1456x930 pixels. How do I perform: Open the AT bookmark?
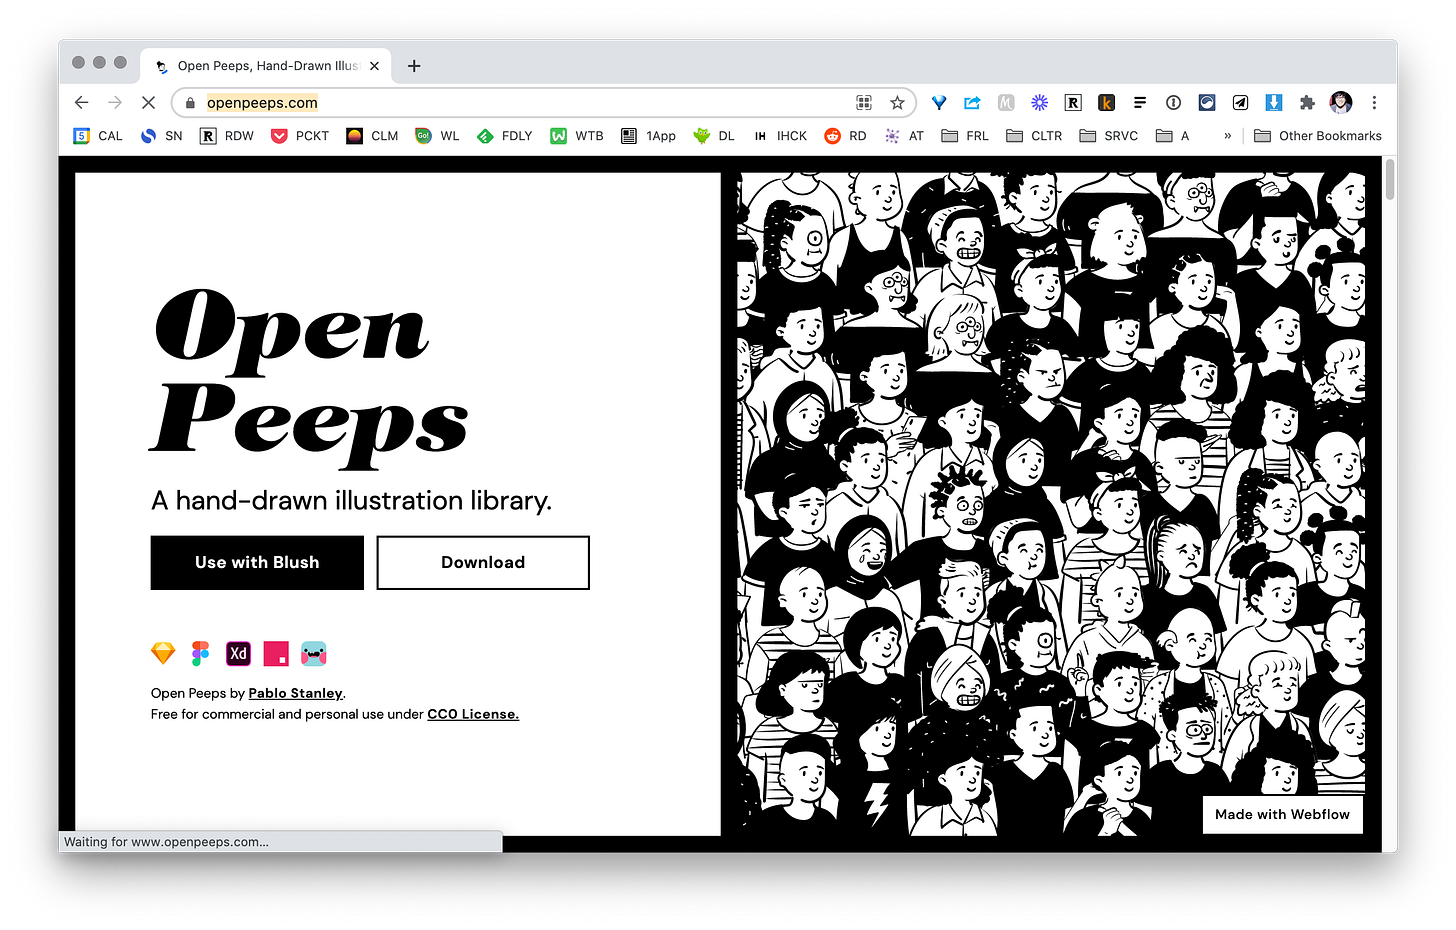click(904, 136)
